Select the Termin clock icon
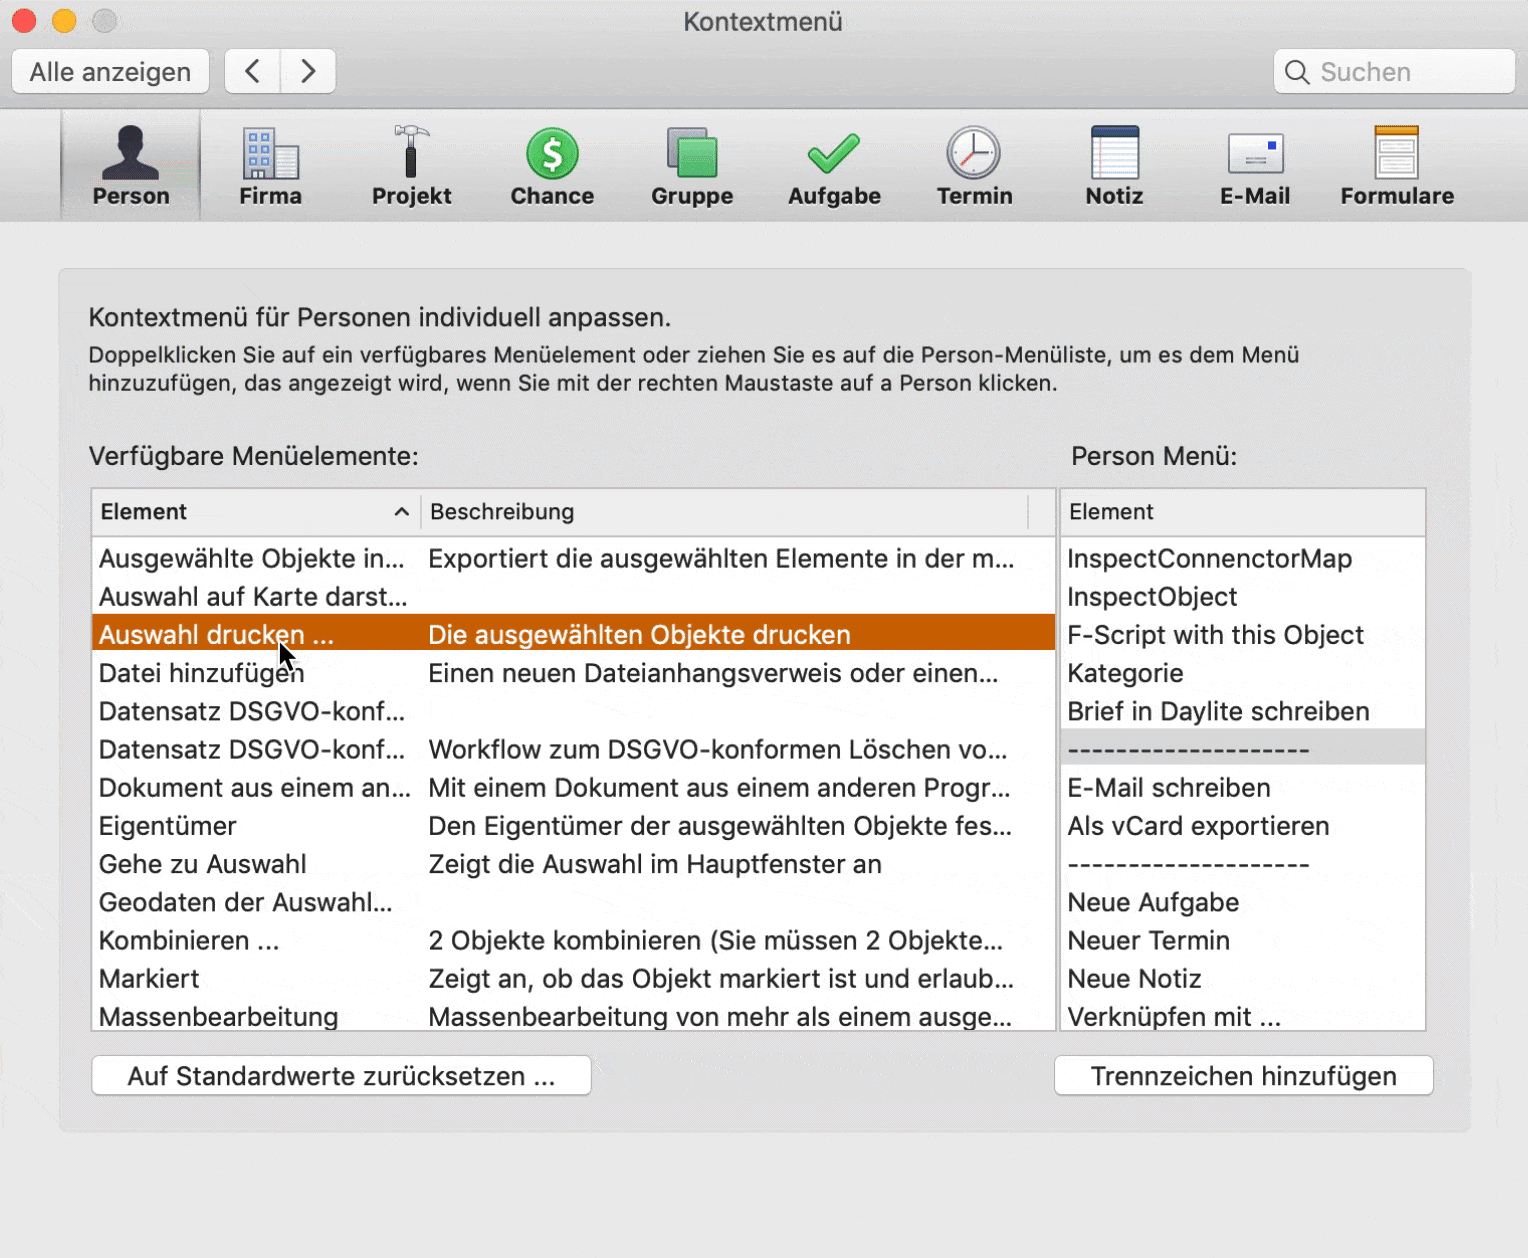Image resolution: width=1528 pixels, height=1258 pixels. [974, 153]
